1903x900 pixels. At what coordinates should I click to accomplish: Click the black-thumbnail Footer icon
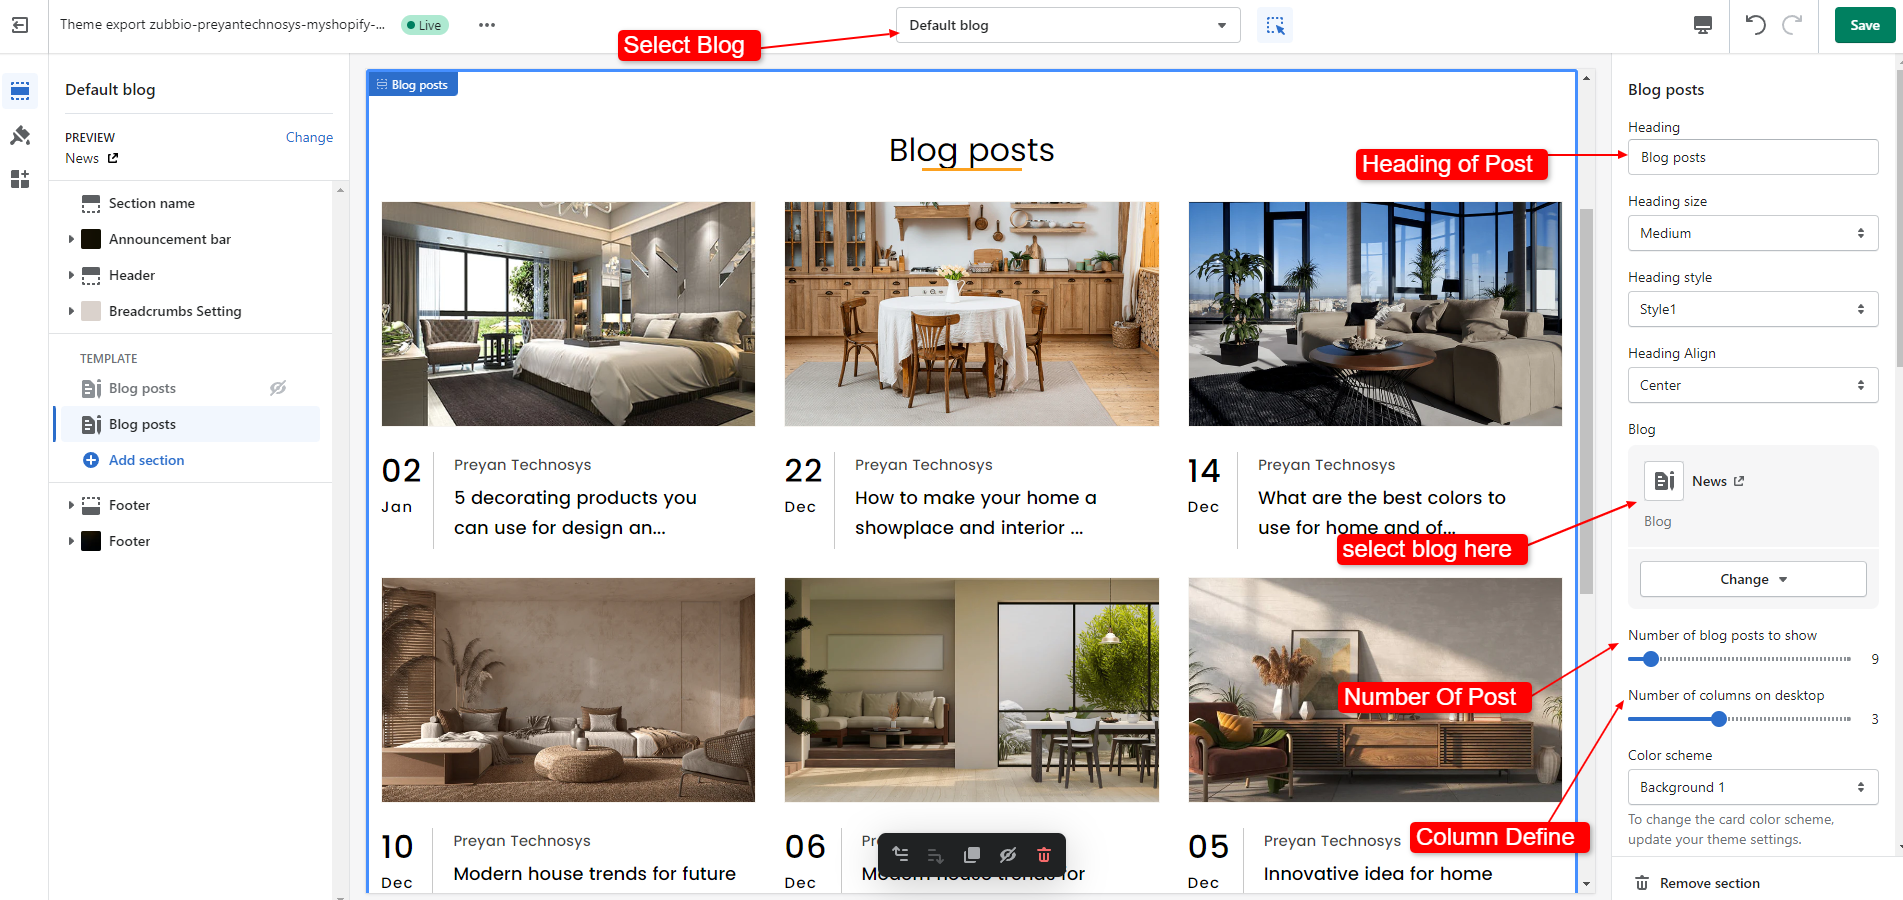tap(91, 541)
